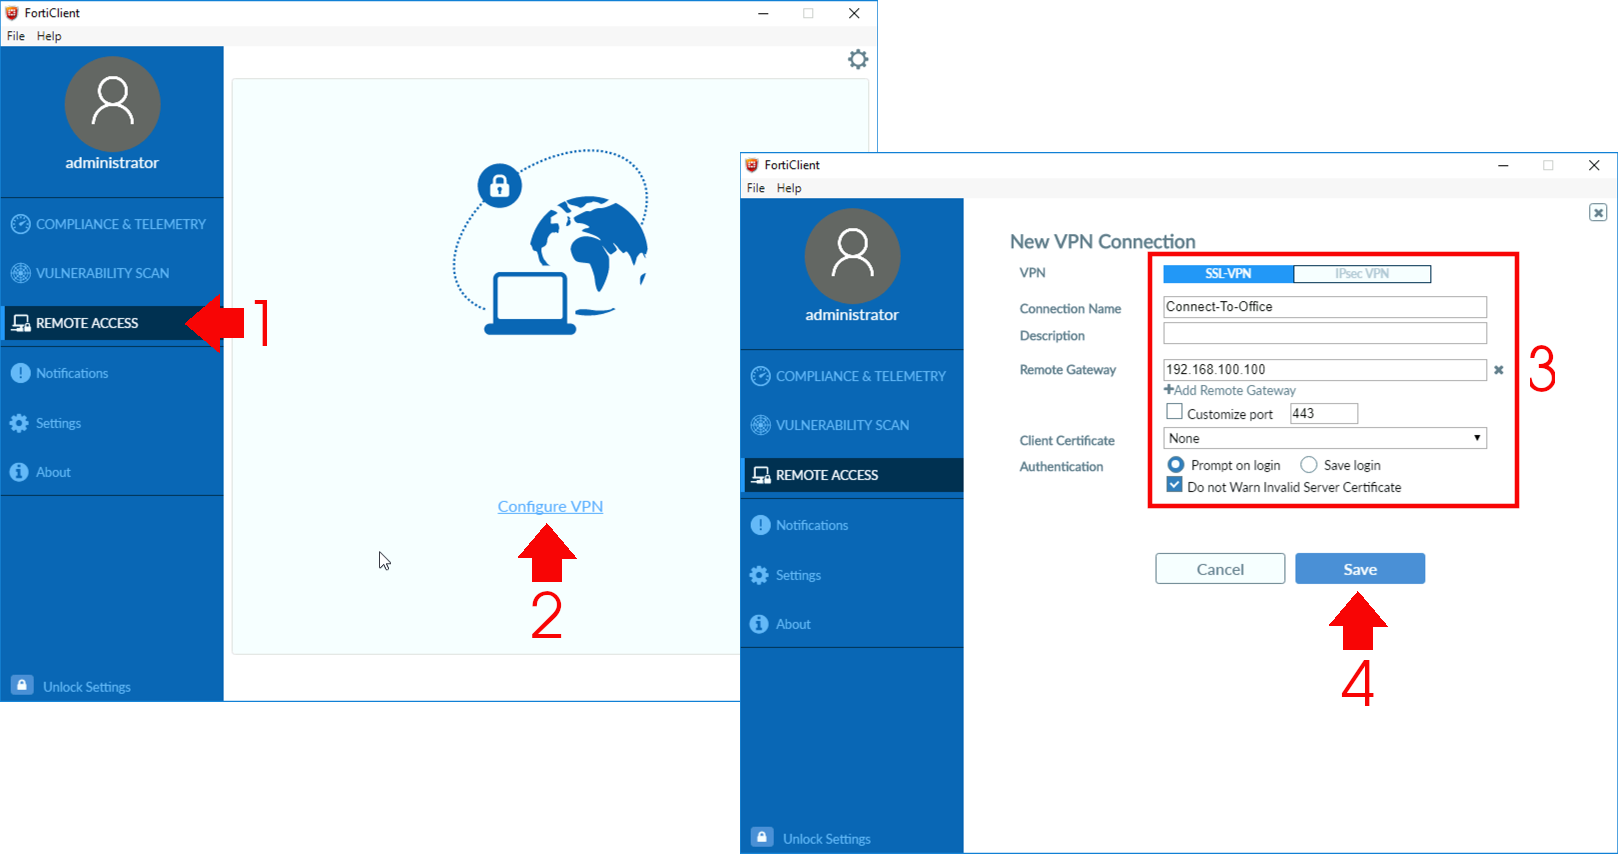This screenshot has height=854, width=1618.
Task: Open Notifications in the back window sidebar
Action: [x=60, y=373]
